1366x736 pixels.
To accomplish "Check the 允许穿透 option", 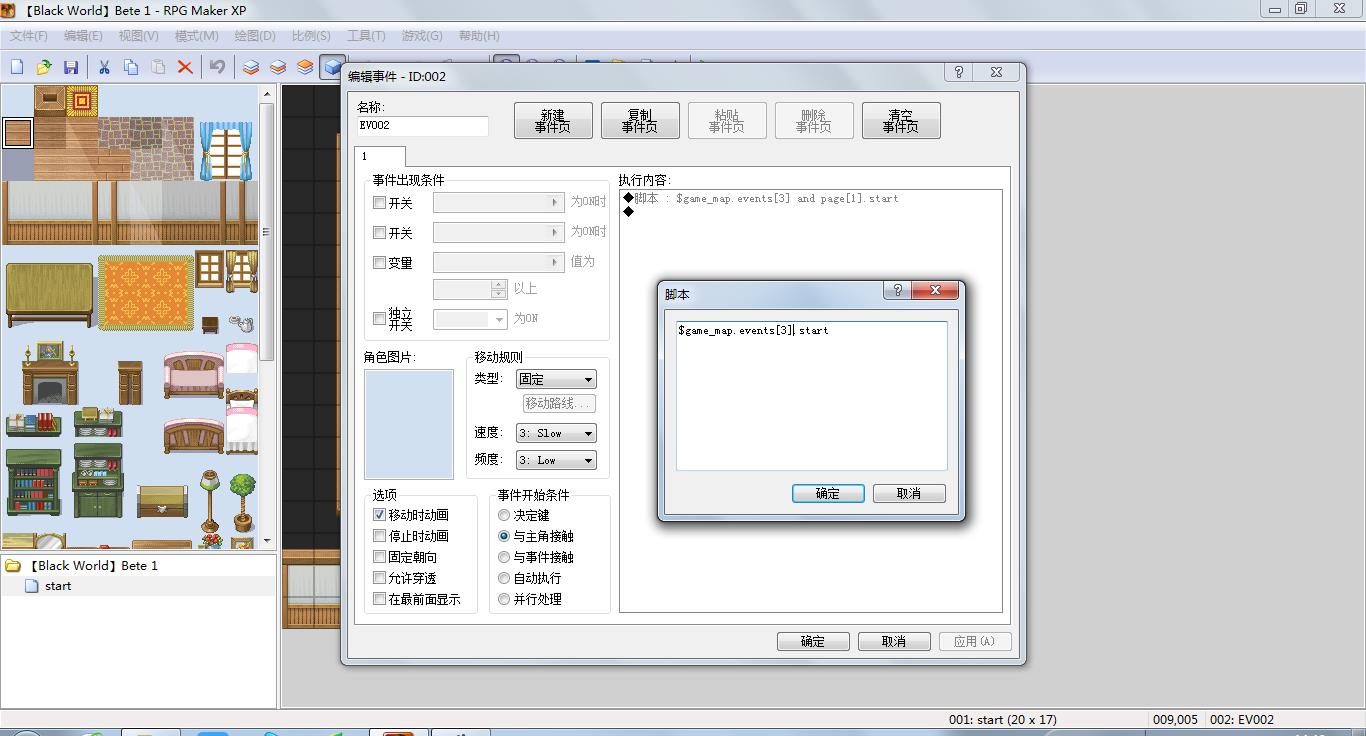I will click(x=379, y=578).
